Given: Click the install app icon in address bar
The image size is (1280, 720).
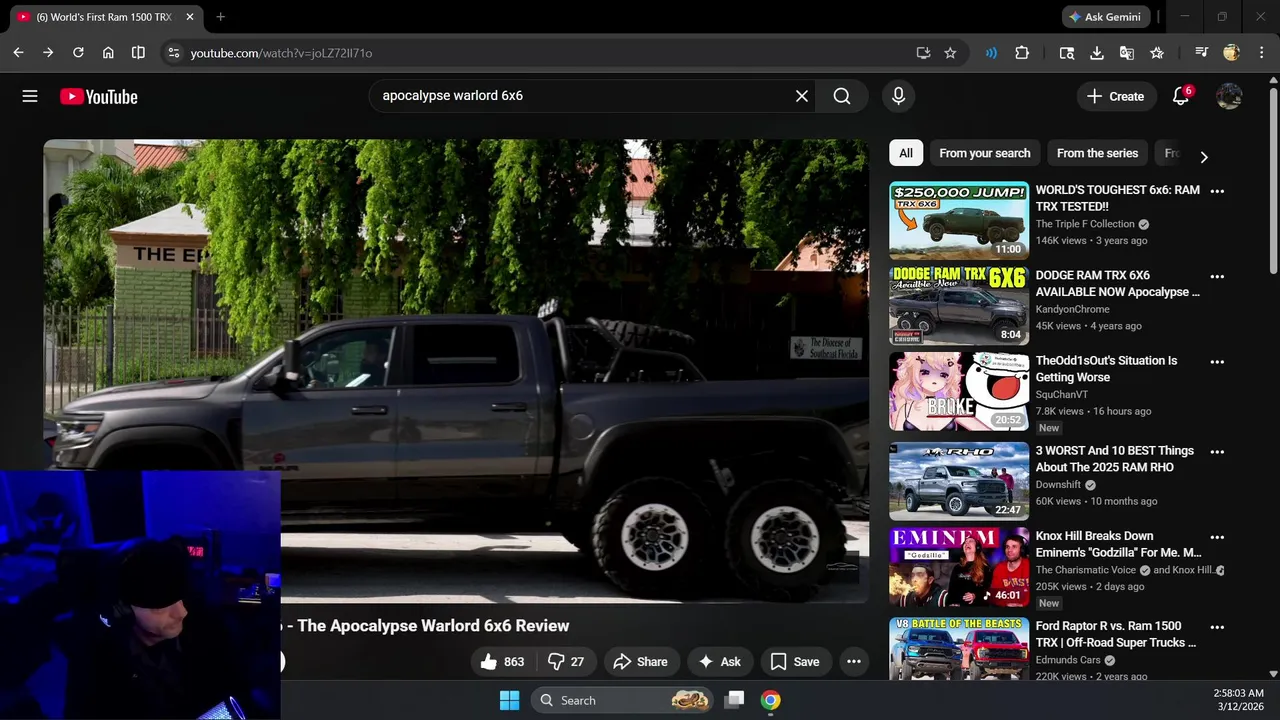Looking at the screenshot, I should coord(923,53).
